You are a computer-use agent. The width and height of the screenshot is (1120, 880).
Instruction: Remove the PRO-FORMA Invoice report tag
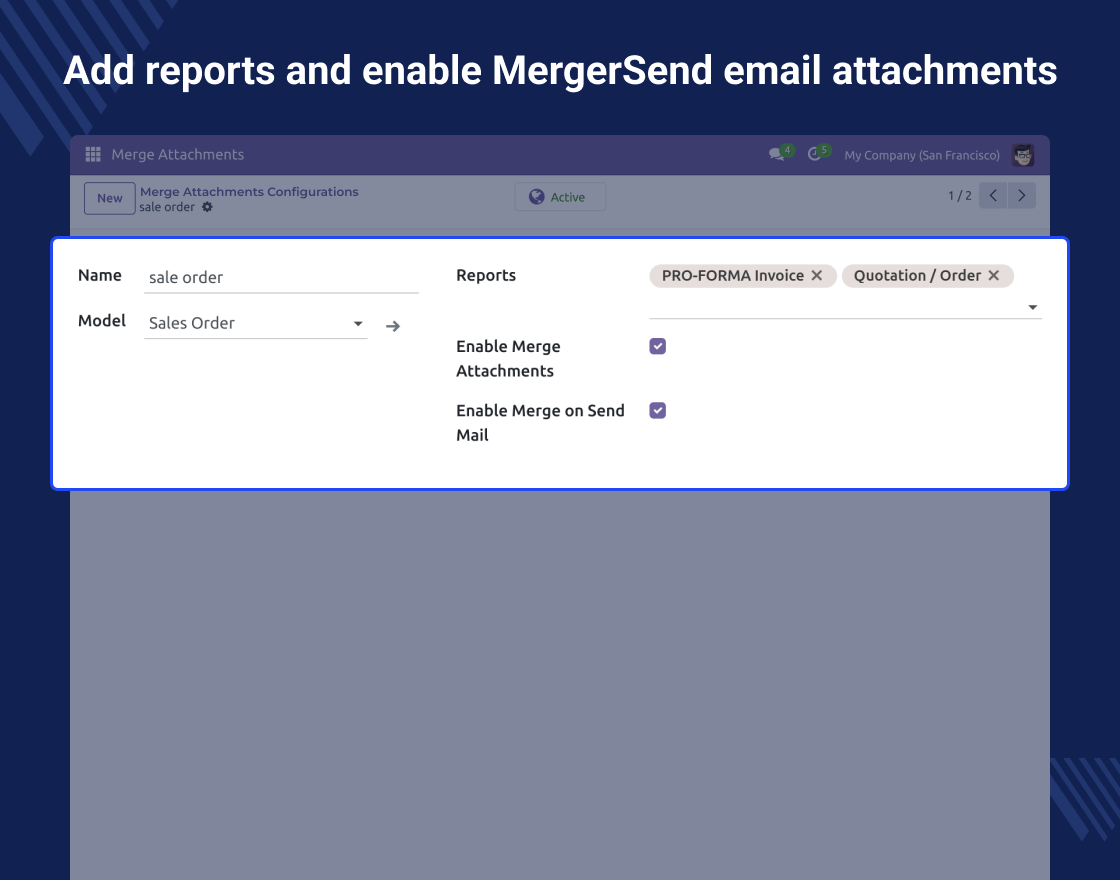tap(817, 276)
